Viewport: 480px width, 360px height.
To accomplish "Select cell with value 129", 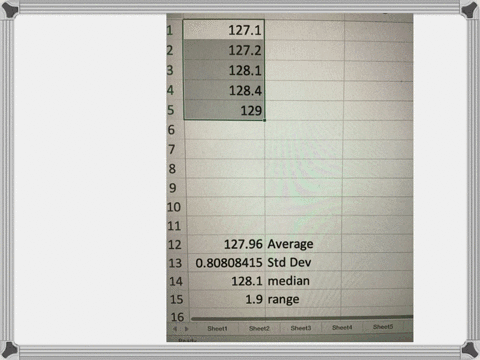I will 224,110.
